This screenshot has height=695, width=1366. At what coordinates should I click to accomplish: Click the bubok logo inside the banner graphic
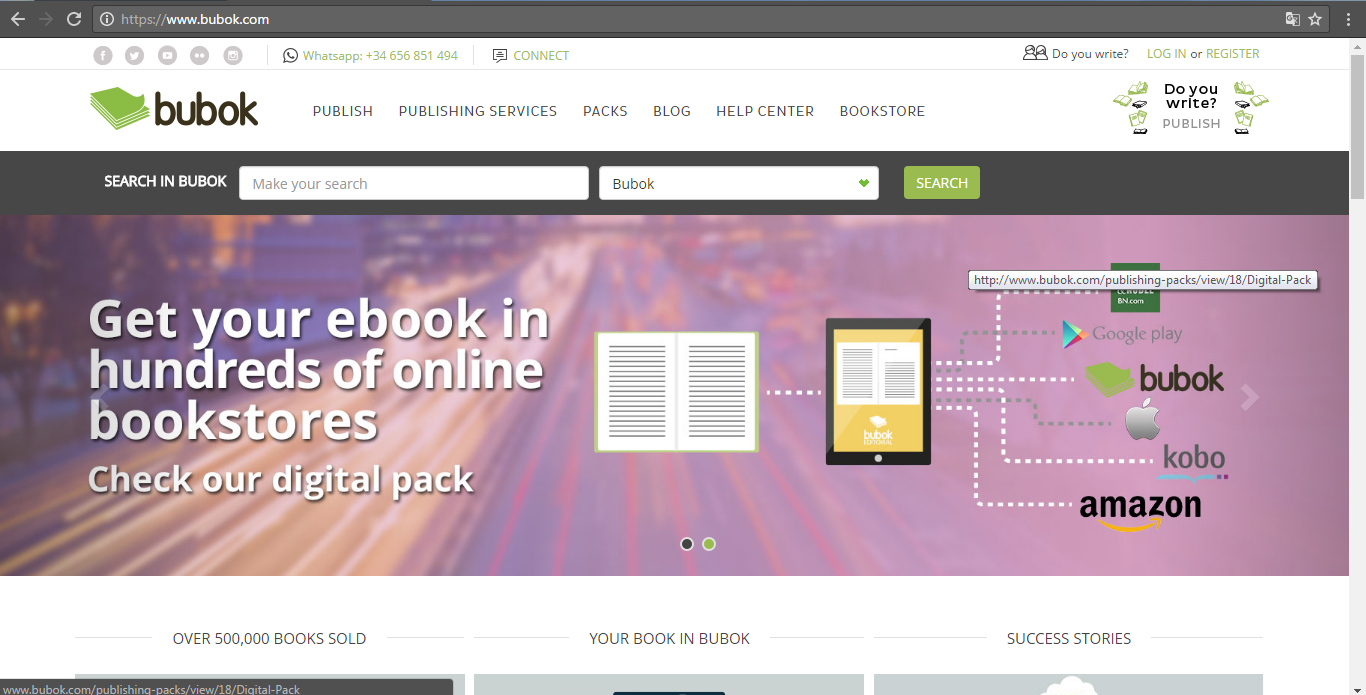pyautogui.click(x=1154, y=379)
